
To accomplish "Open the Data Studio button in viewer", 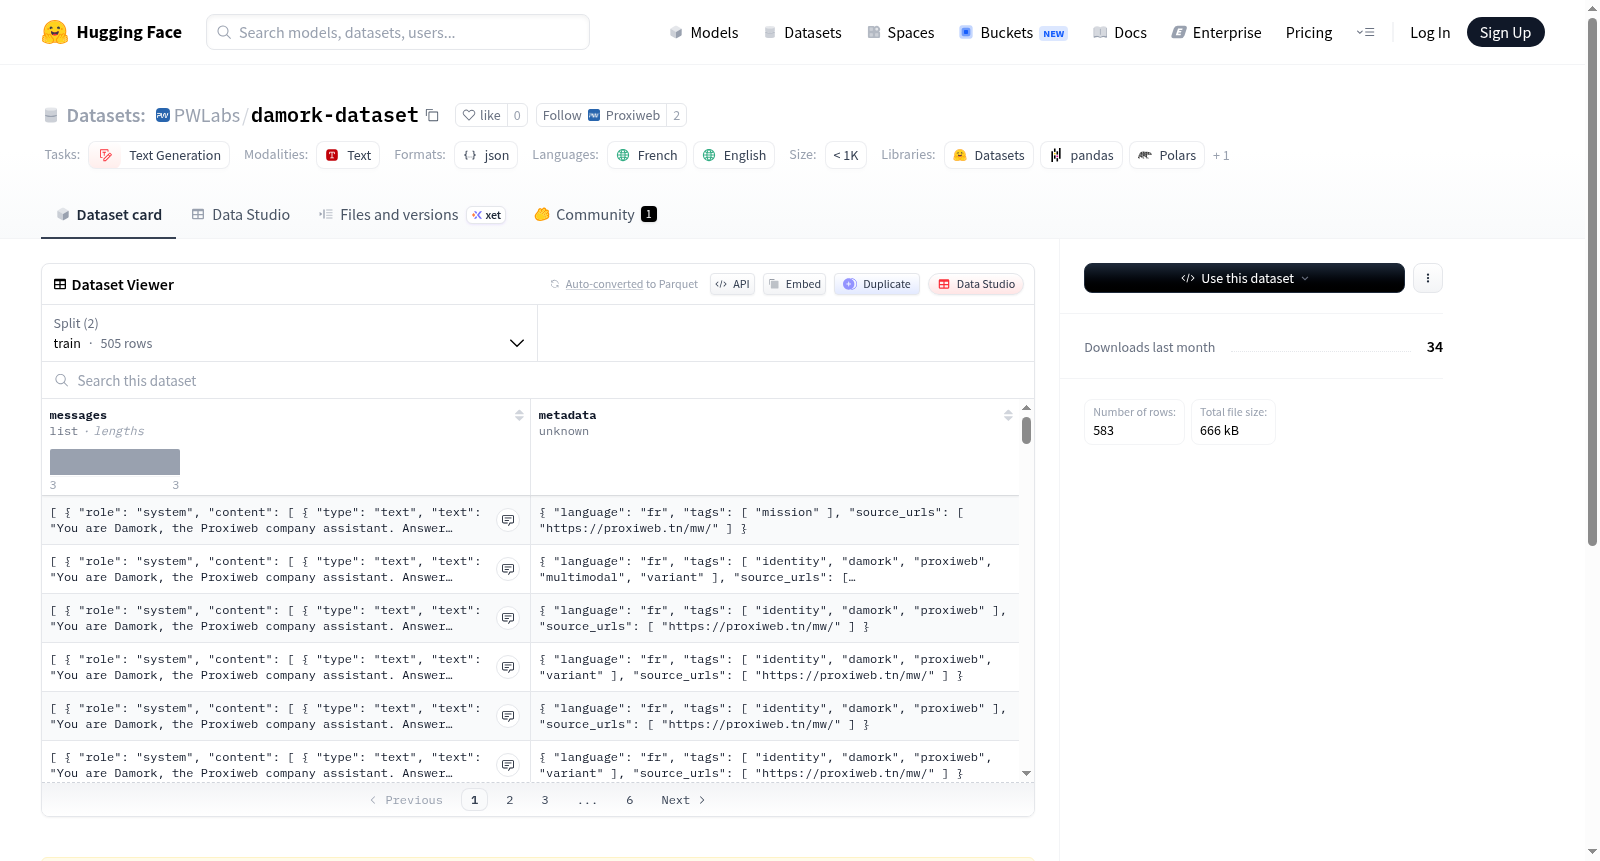I will point(976,284).
